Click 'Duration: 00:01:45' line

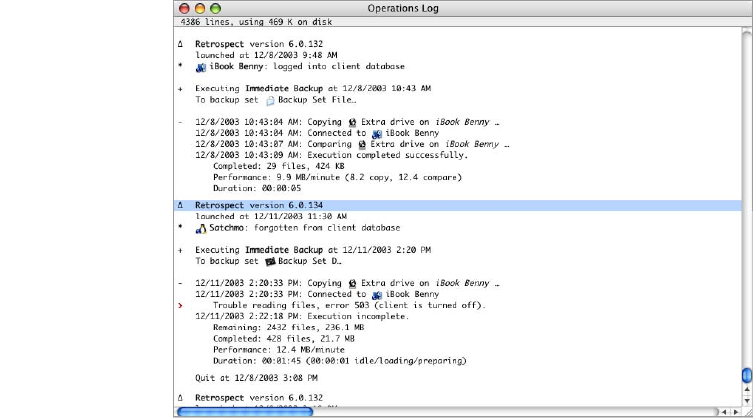[340, 361]
